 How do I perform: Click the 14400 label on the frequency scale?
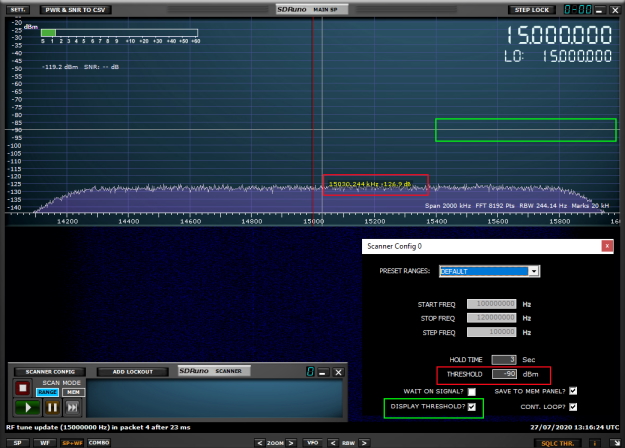129,221
